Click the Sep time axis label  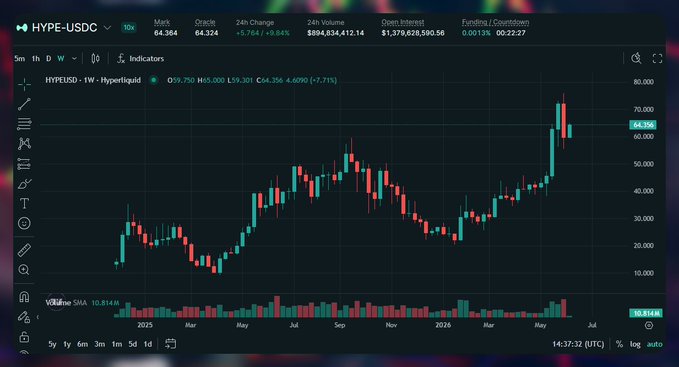pos(340,325)
